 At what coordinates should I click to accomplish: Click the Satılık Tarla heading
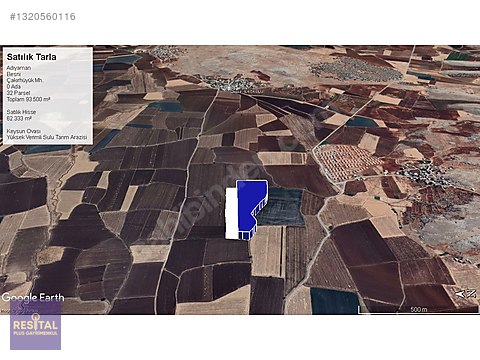click(31, 57)
